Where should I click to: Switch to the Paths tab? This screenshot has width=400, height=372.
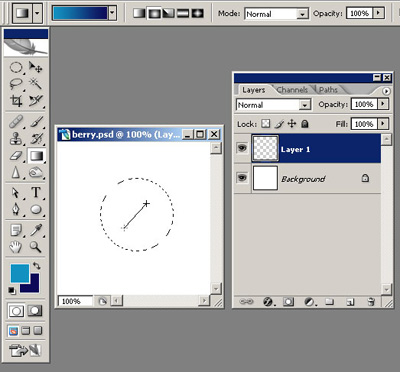tap(328, 90)
